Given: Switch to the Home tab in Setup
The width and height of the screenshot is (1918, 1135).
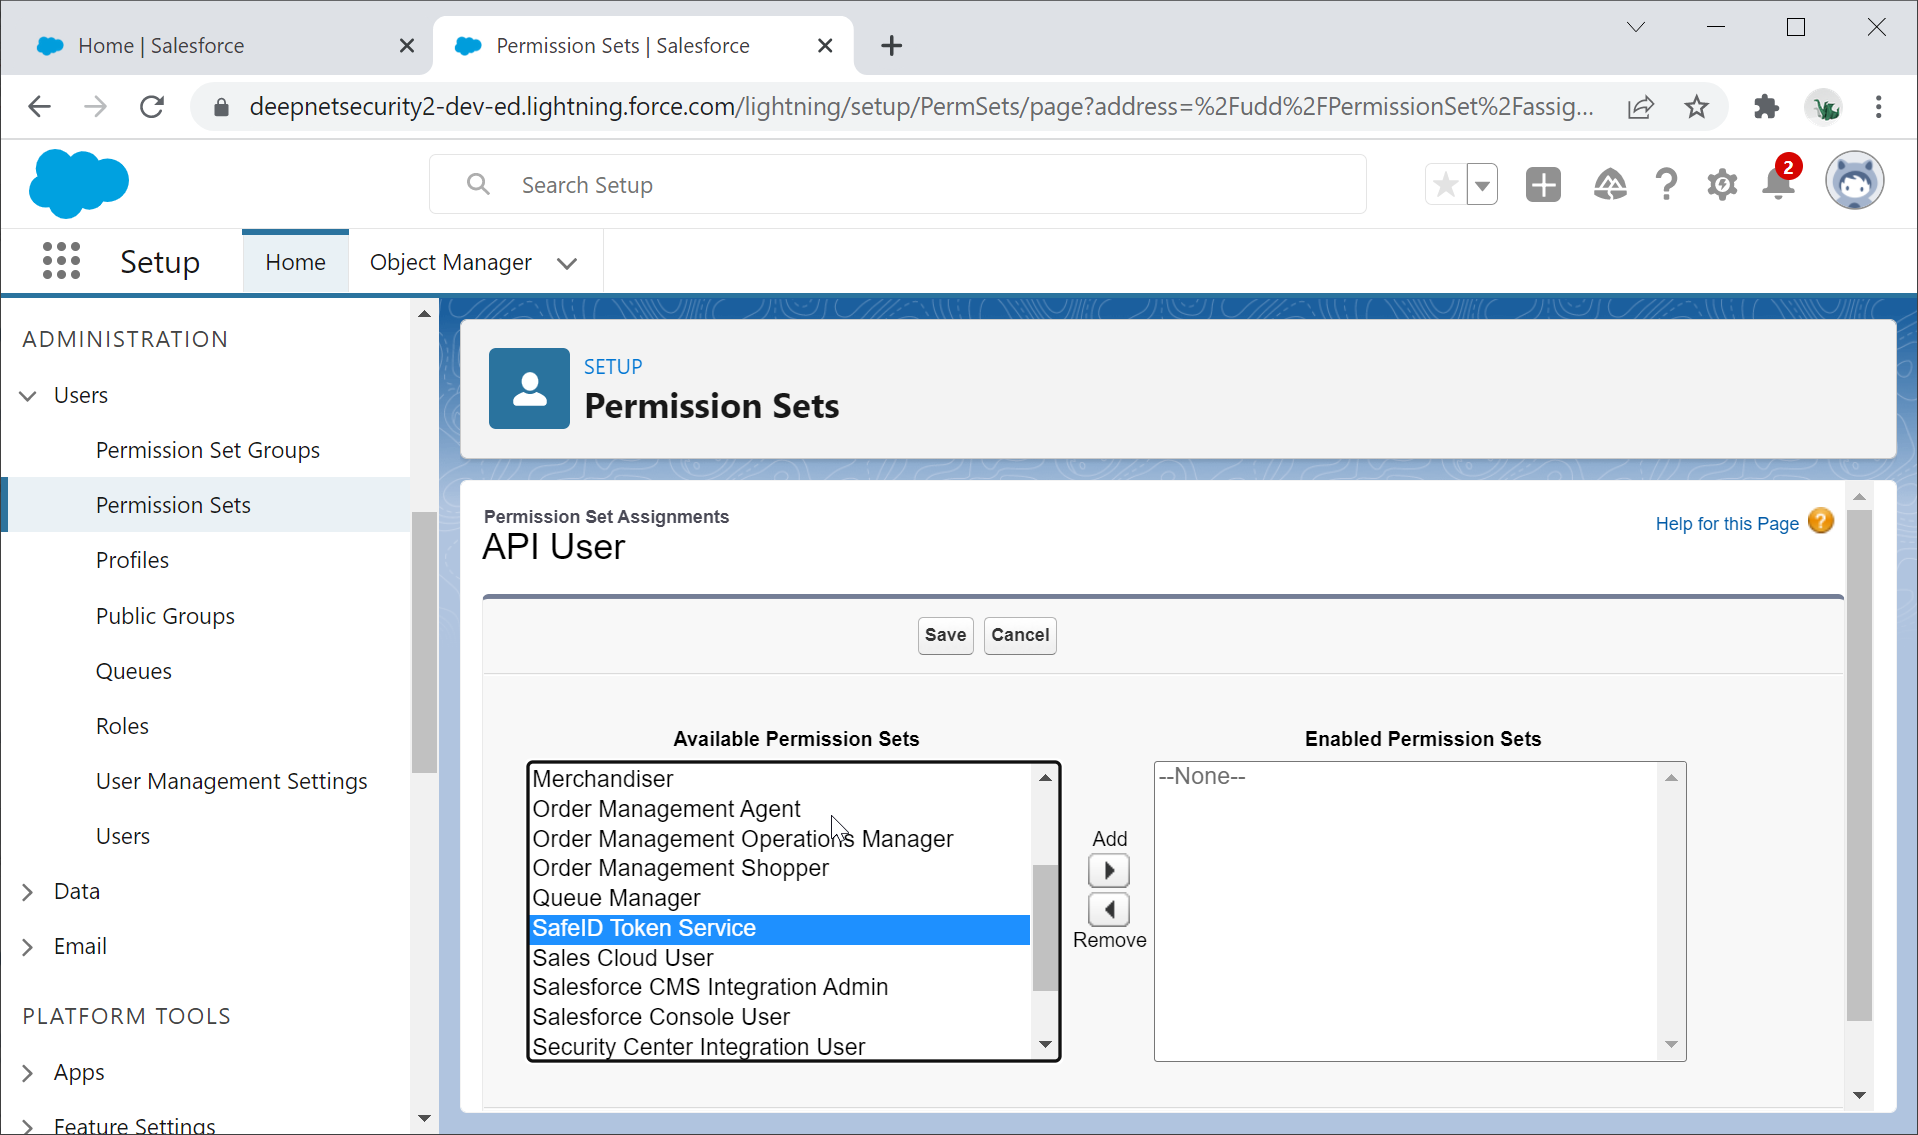Looking at the screenshot, I should [x=295, y=262].
